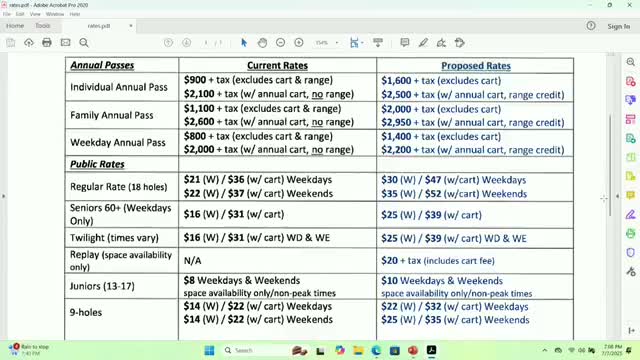Add a comment sticky note
Screen dimensions: 640x360
(404, 42)
